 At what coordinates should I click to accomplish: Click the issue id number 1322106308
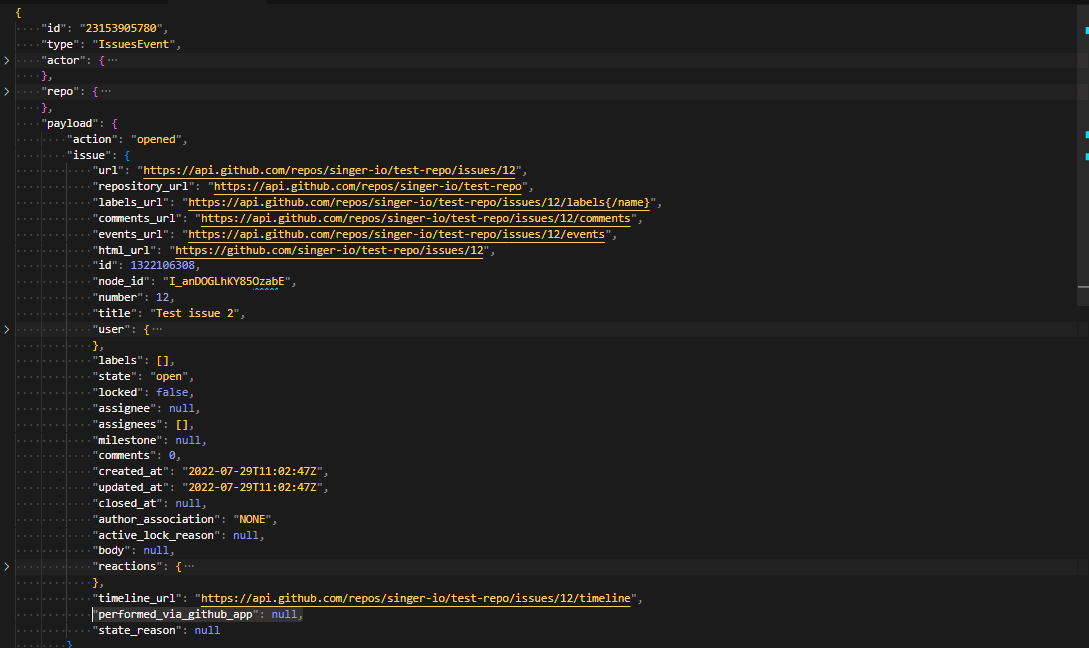(163, 265)
